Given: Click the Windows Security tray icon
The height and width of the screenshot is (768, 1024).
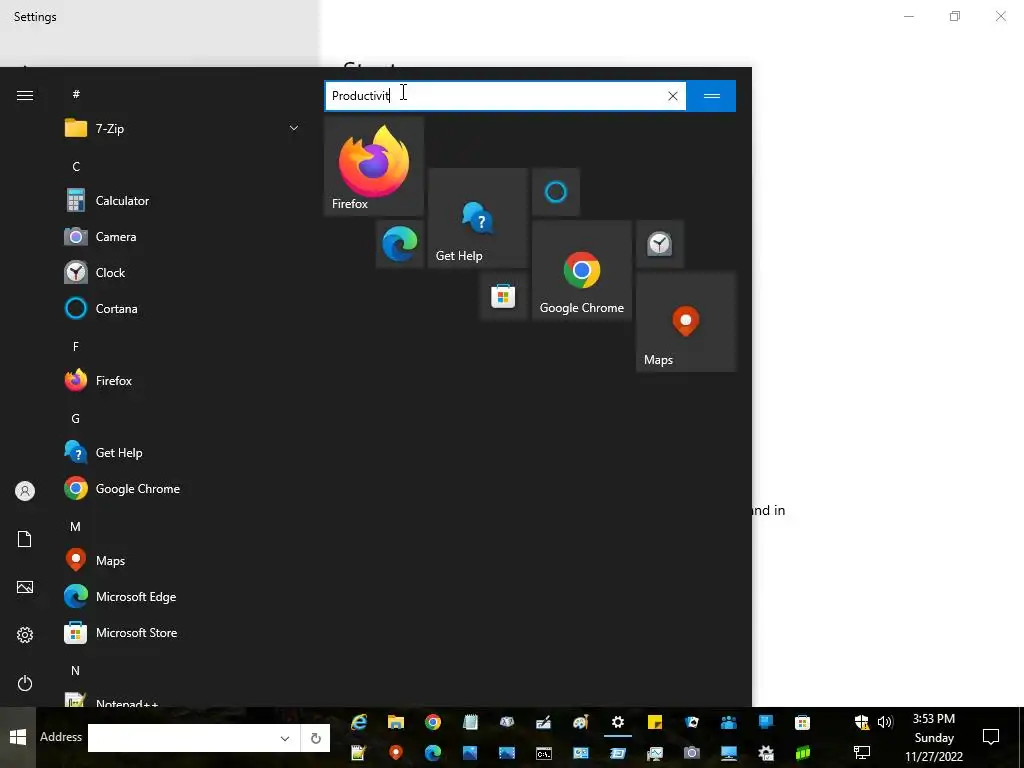Looking at the screenshot, I should (x=861, y=722).
